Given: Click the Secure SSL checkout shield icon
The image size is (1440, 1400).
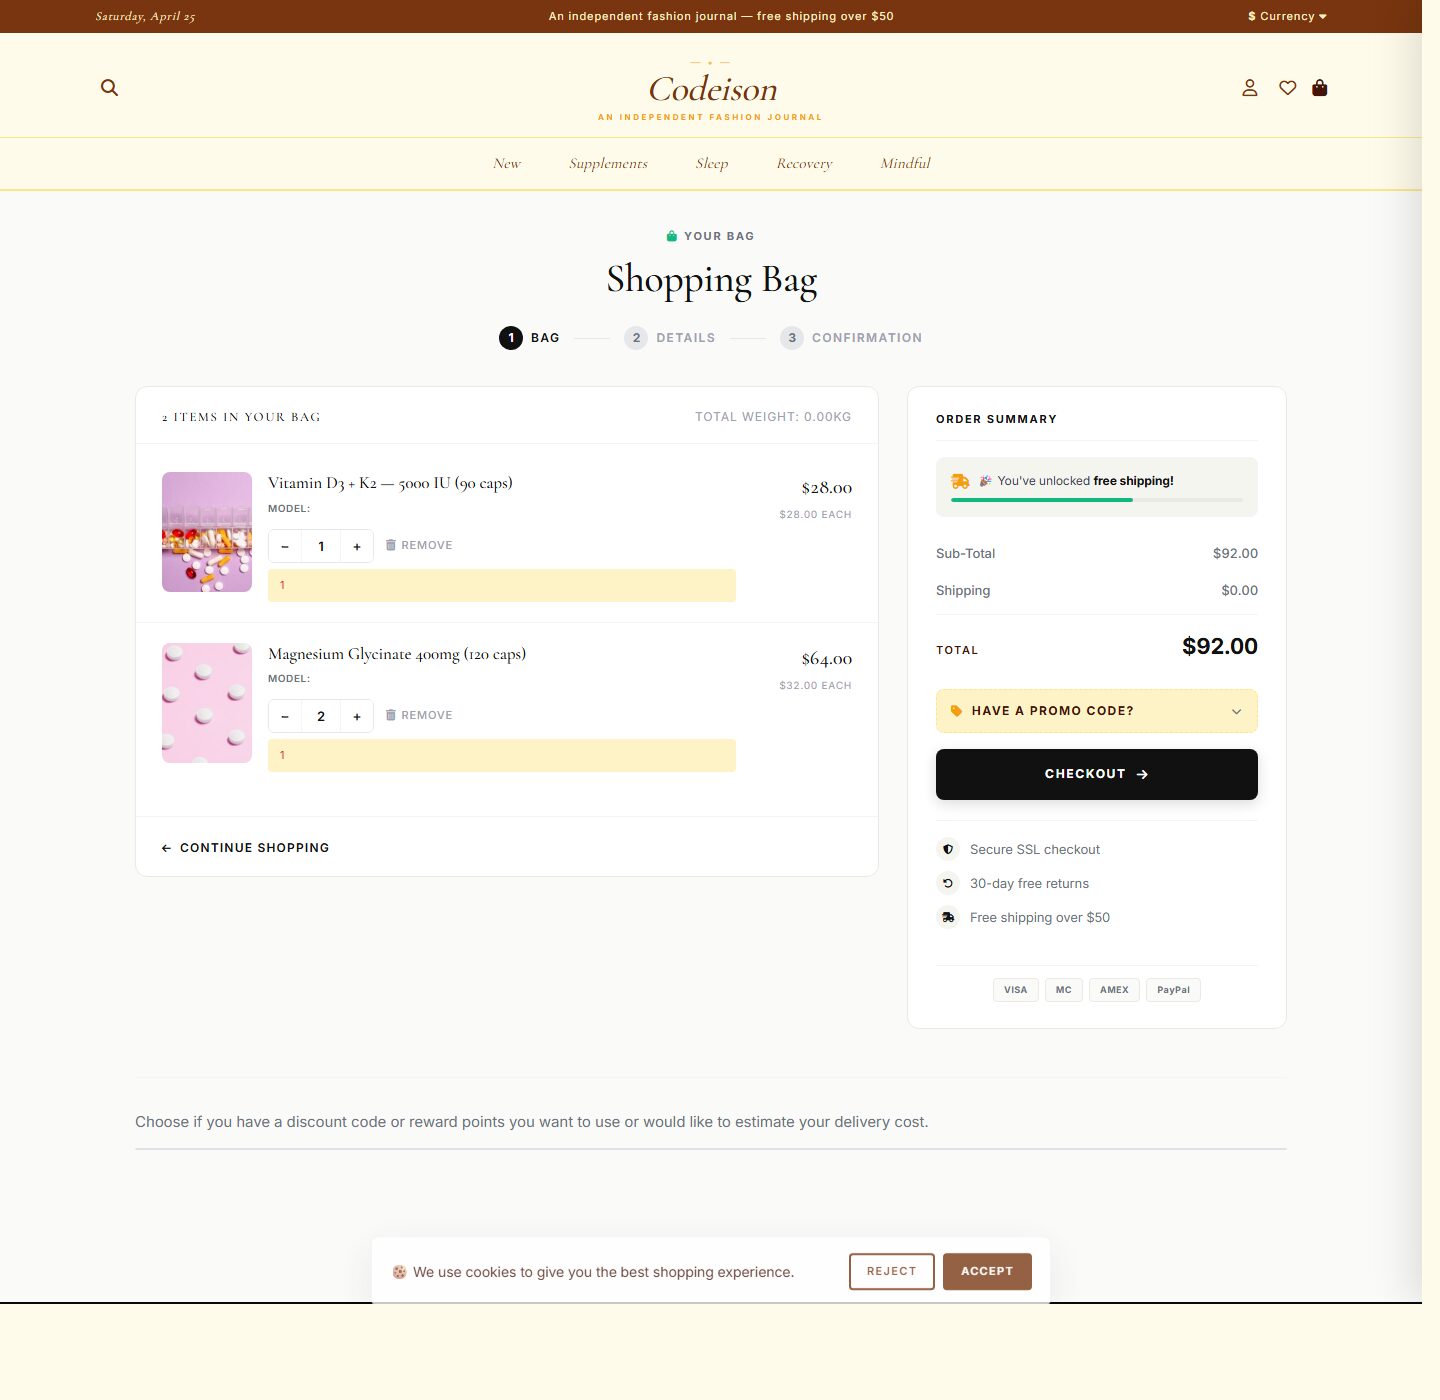Looking at the screenshot, I should (x=948, y=849).
